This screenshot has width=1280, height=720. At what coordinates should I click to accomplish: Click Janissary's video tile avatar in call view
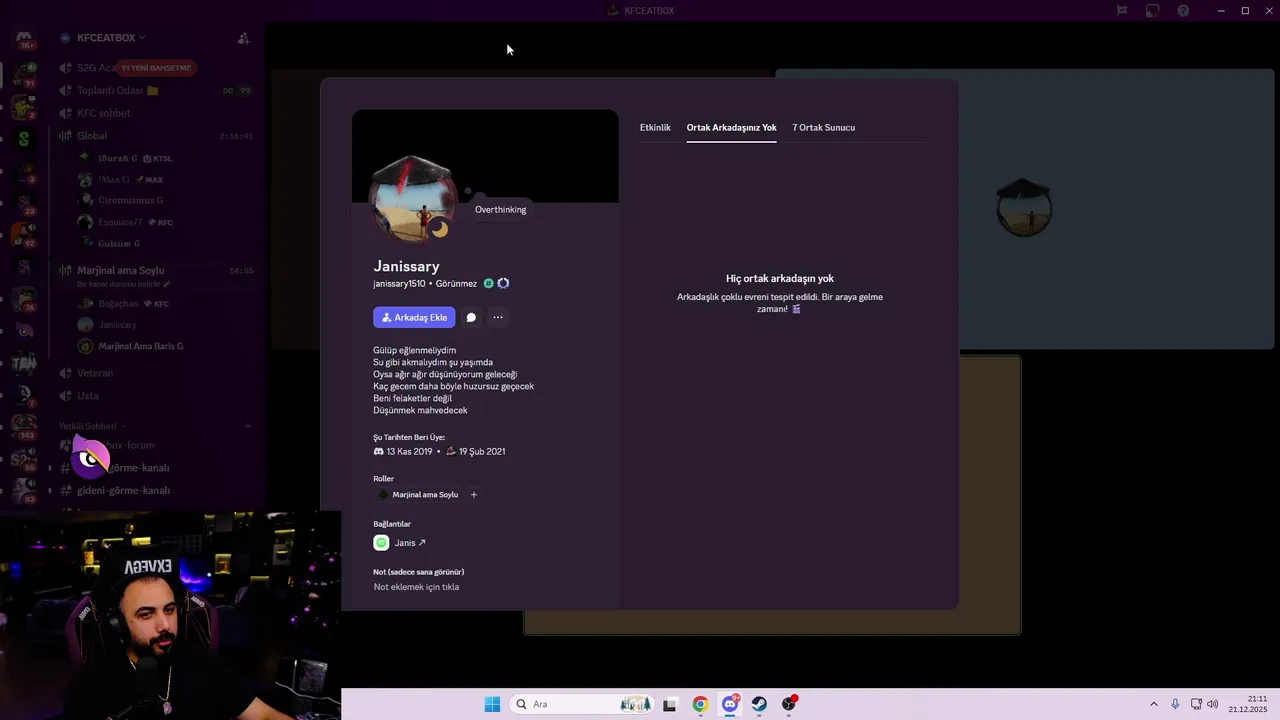coord(1024,208)
